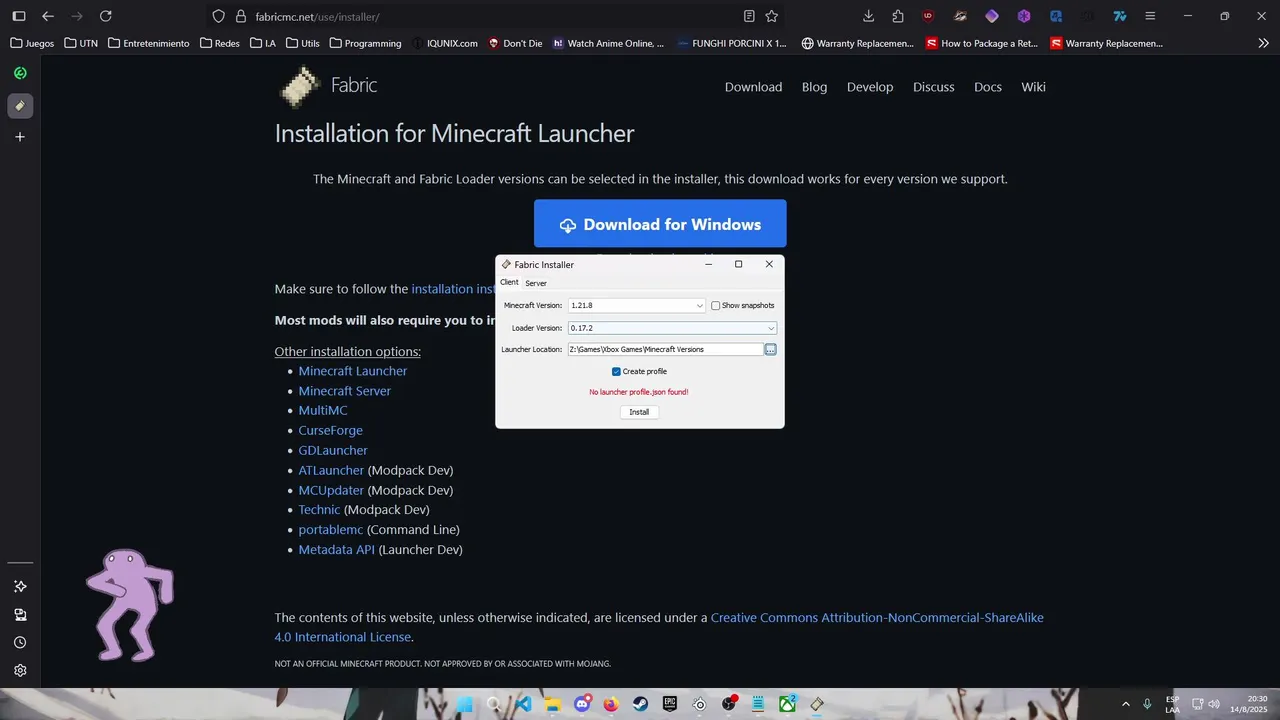Click the Launcher Location path field
The width and height of the screenshot is (1280, 720).
(x=665, y=349)
